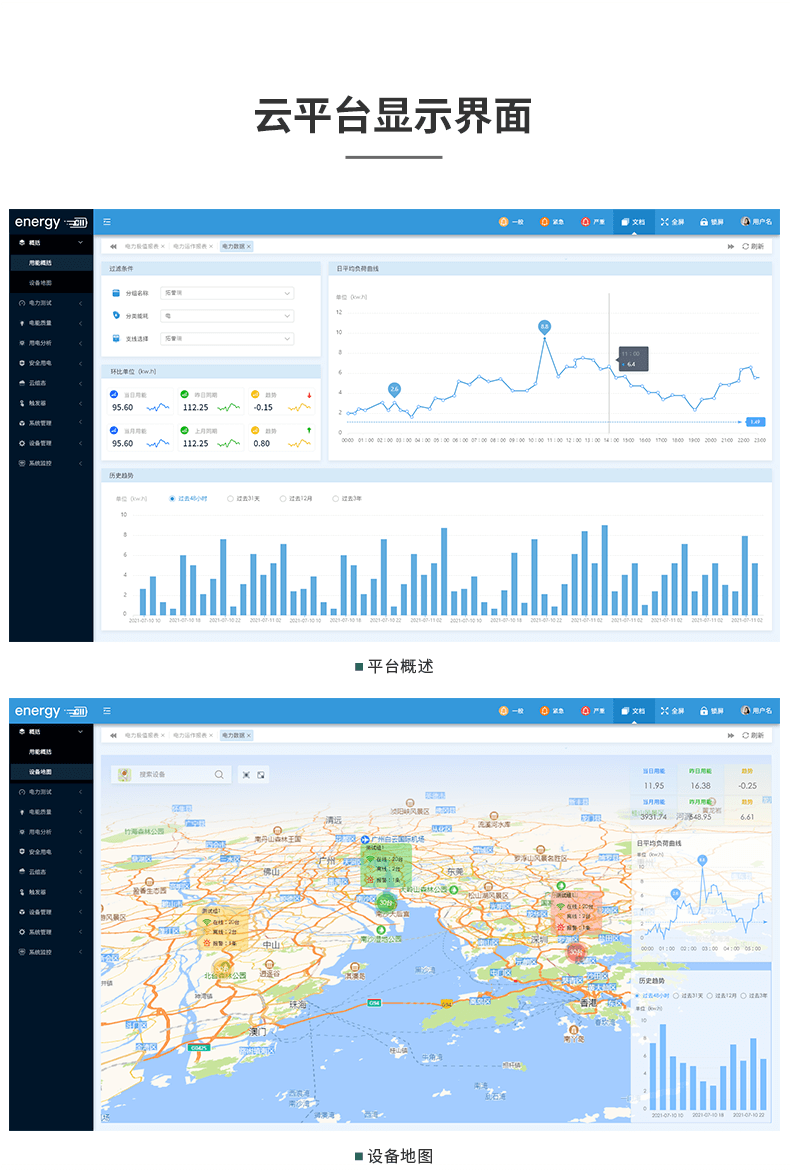Click the magnifier icon in the map search box
The image size is (790, 1172).
219,774
